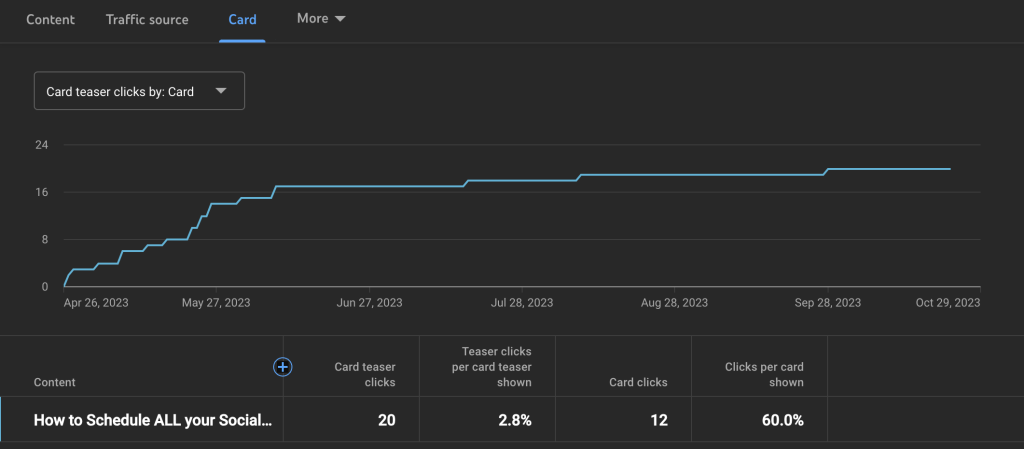This screenshot has width=1024, height=449.
Task: Expand Card teaser clicks by: Card dropdown
Action: point(139,91)
